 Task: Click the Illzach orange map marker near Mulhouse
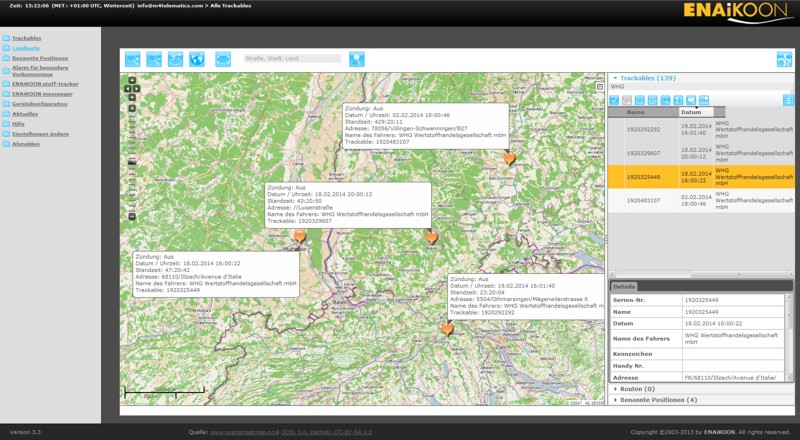click(x=299, y=236)
